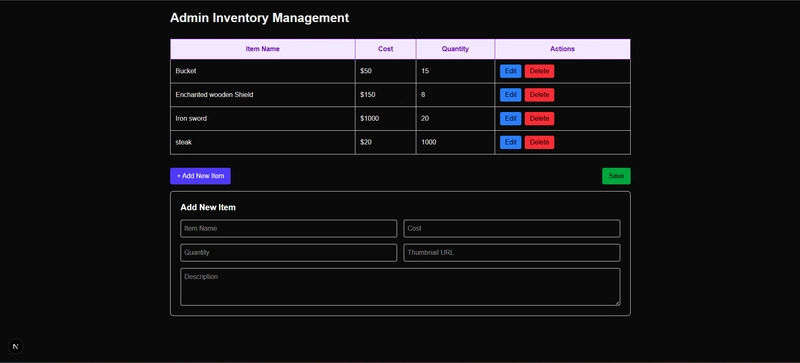Click inside the Description text area
800x363 pixels.
[x=401, y=287]
